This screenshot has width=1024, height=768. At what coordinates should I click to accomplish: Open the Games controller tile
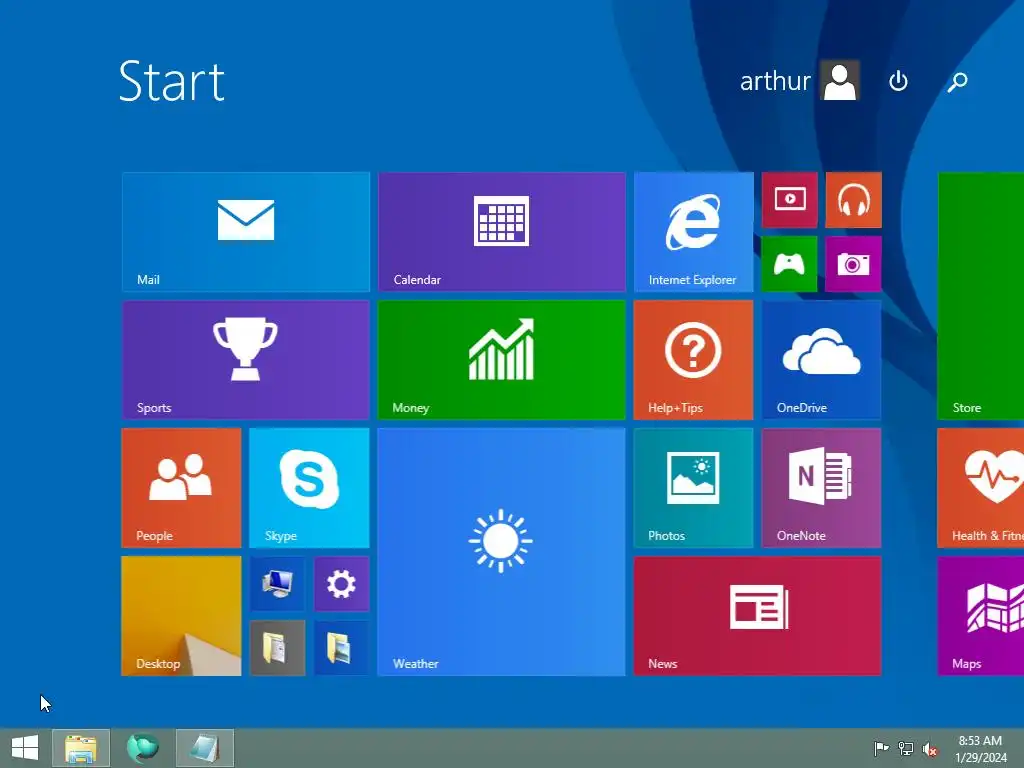790,264
